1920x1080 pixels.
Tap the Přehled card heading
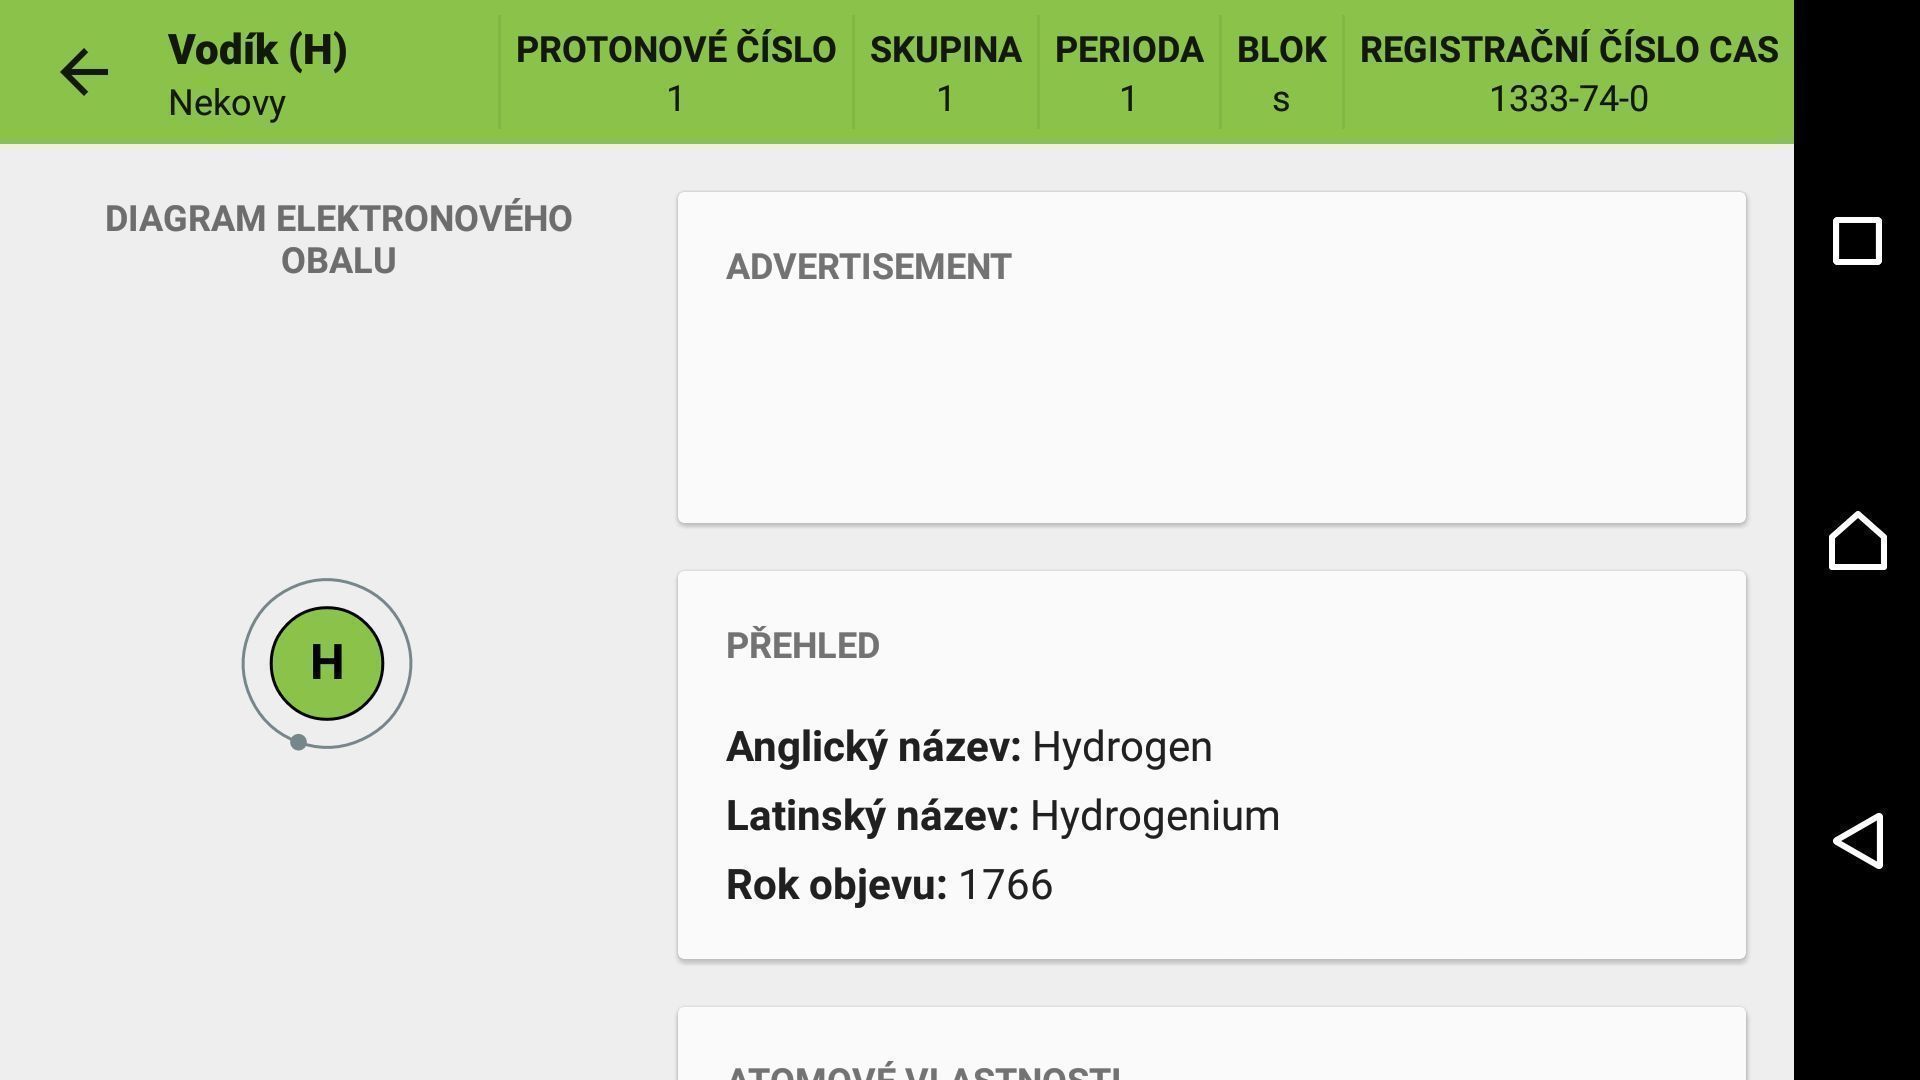point(803,646)
